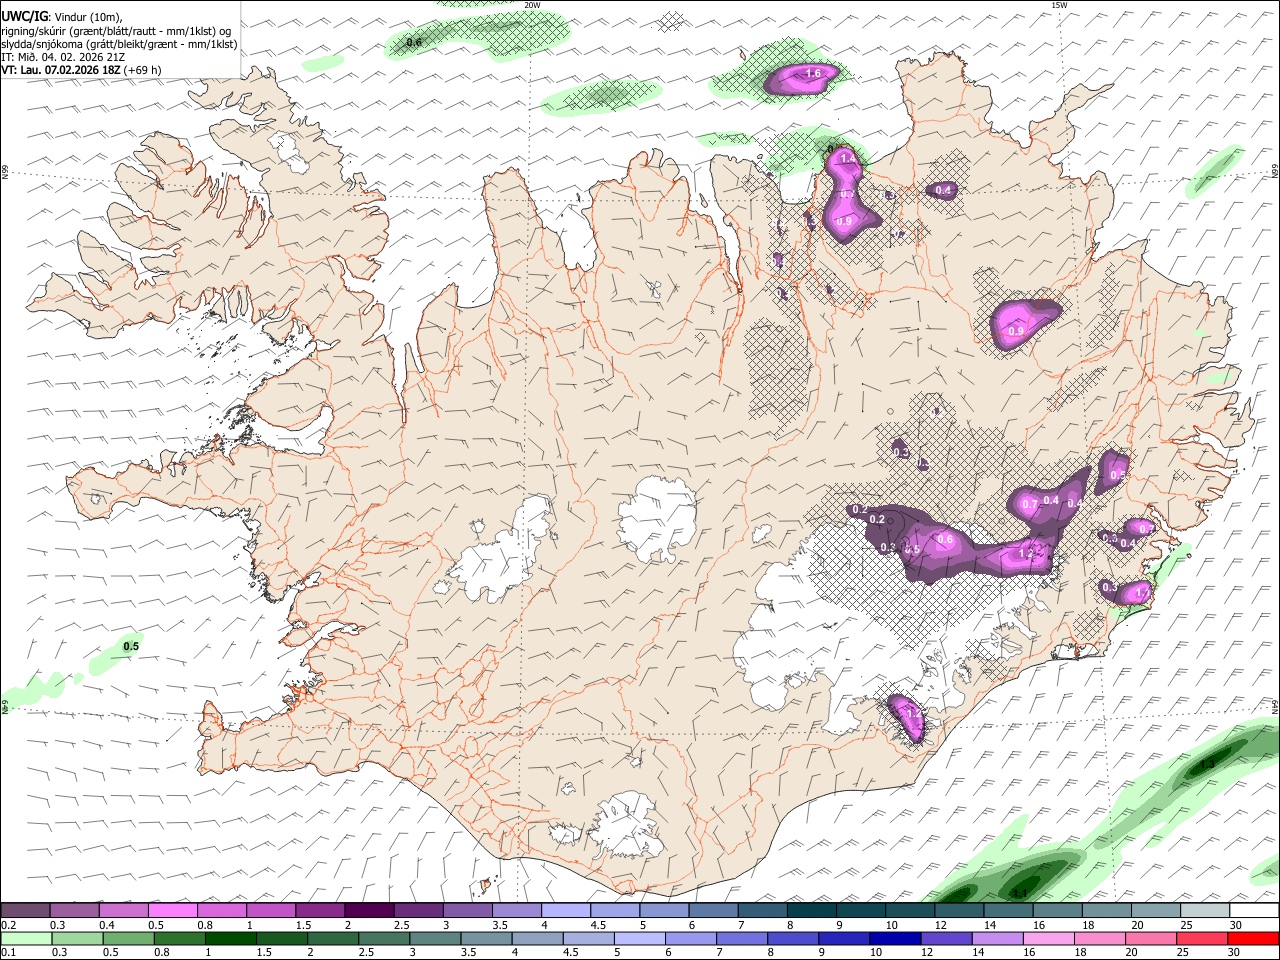Image resolution: width=1280 pixels, height=960 pixels.
Task: Click the '15W' longitude label at the top edge
Action: point(1059,5)
